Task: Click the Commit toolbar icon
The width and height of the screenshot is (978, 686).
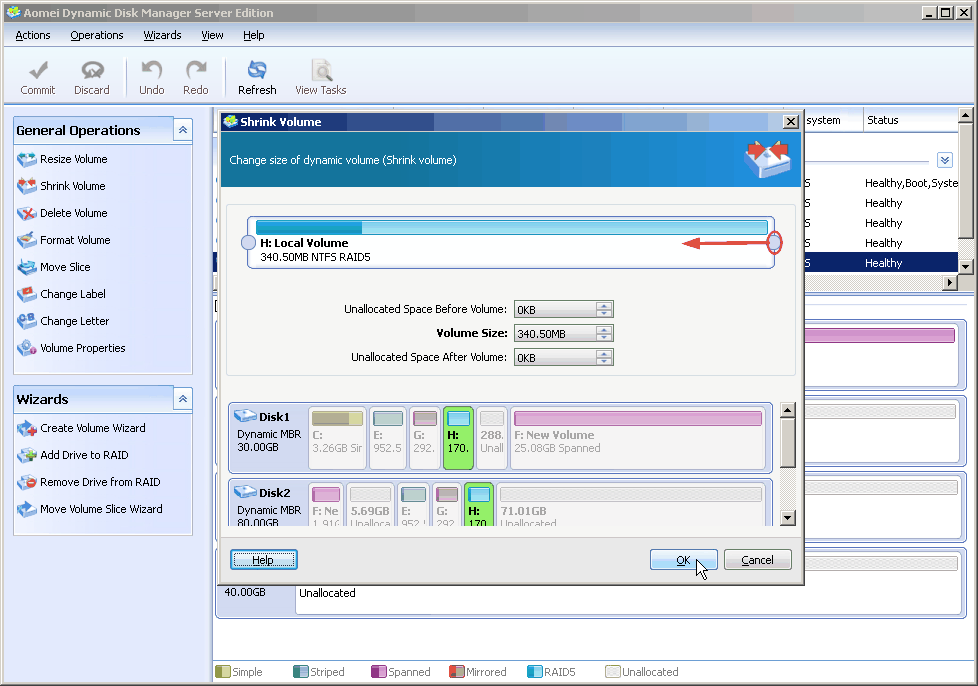Action: pos(38,78)
